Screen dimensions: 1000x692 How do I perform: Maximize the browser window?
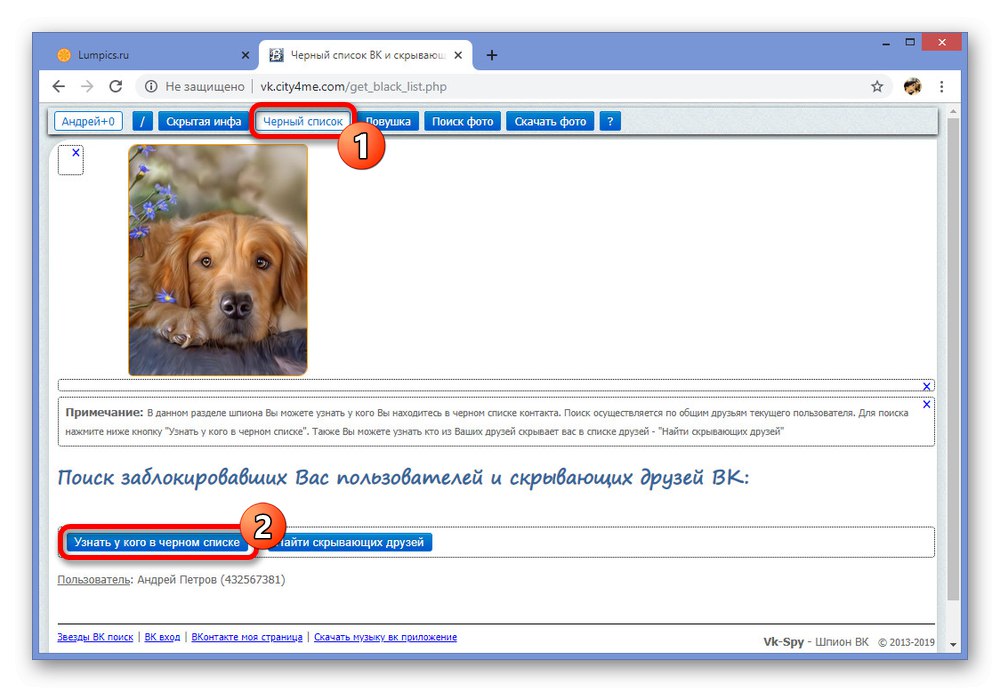point(910,42)
